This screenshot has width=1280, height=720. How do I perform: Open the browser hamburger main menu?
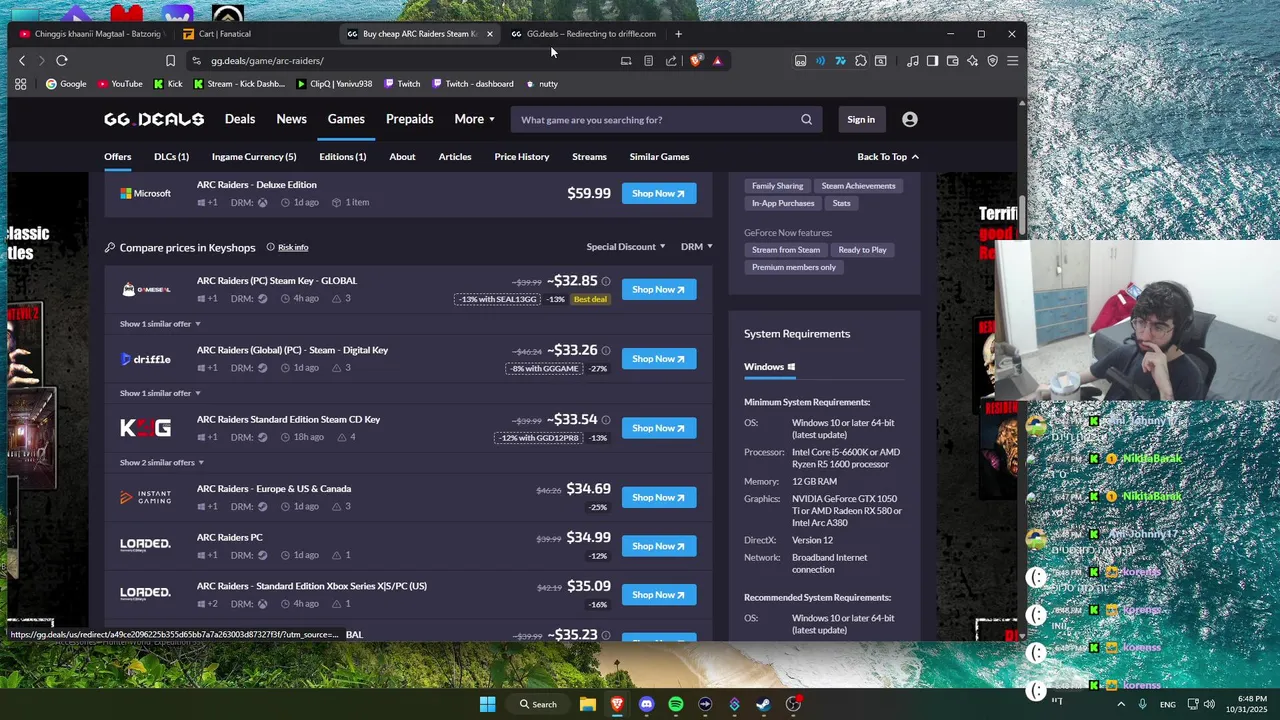click(1012, 60)
